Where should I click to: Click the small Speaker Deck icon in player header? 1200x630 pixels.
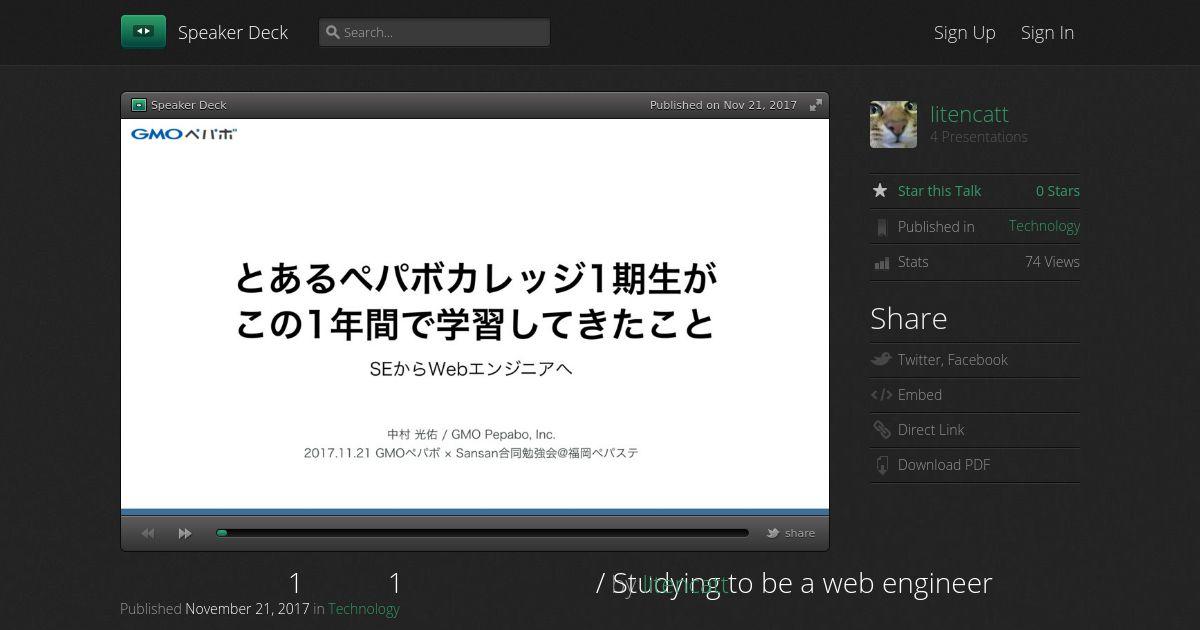point(139,105)
